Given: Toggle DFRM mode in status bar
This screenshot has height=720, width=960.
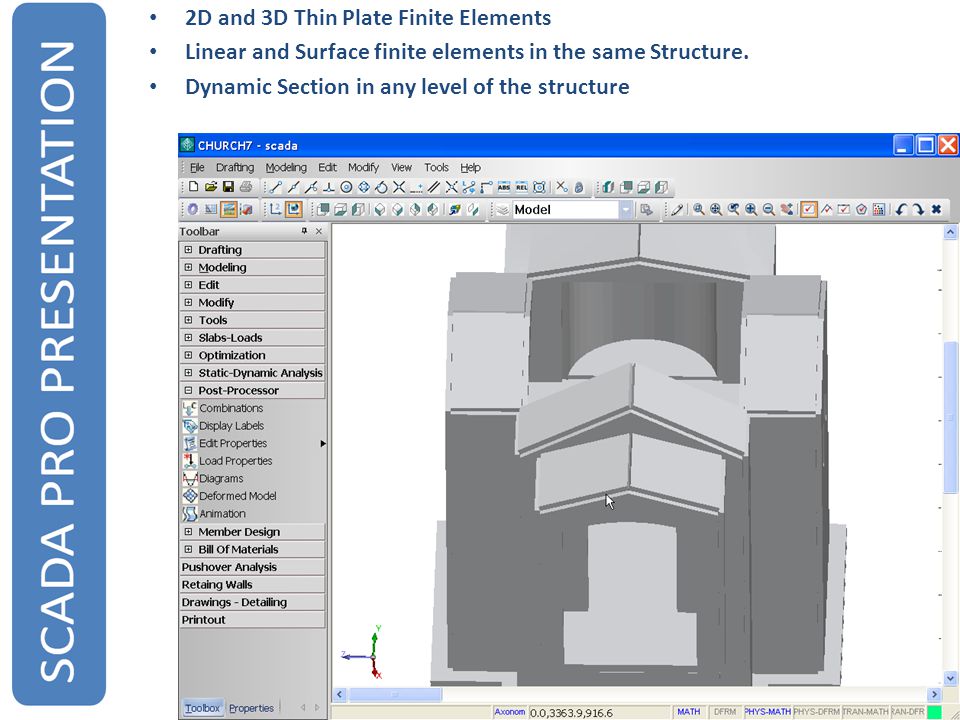Looking at the screenshot, I should (x=725, y=712).
